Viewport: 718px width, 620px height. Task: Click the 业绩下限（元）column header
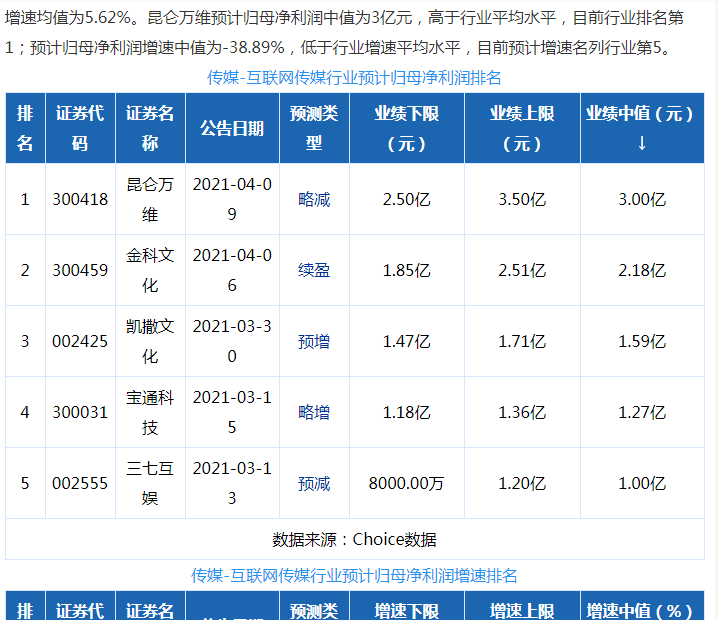coord(407,128)
